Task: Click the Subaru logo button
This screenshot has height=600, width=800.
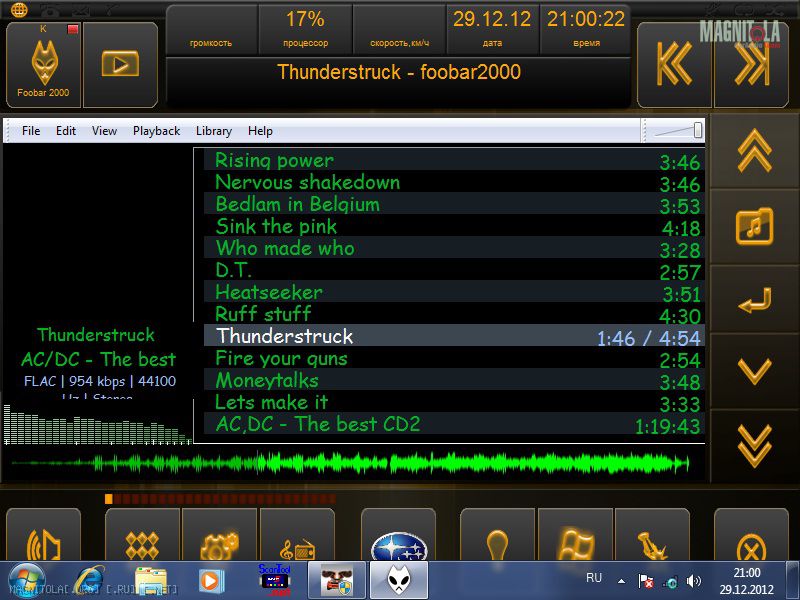Action: click(x=398, y=535)
